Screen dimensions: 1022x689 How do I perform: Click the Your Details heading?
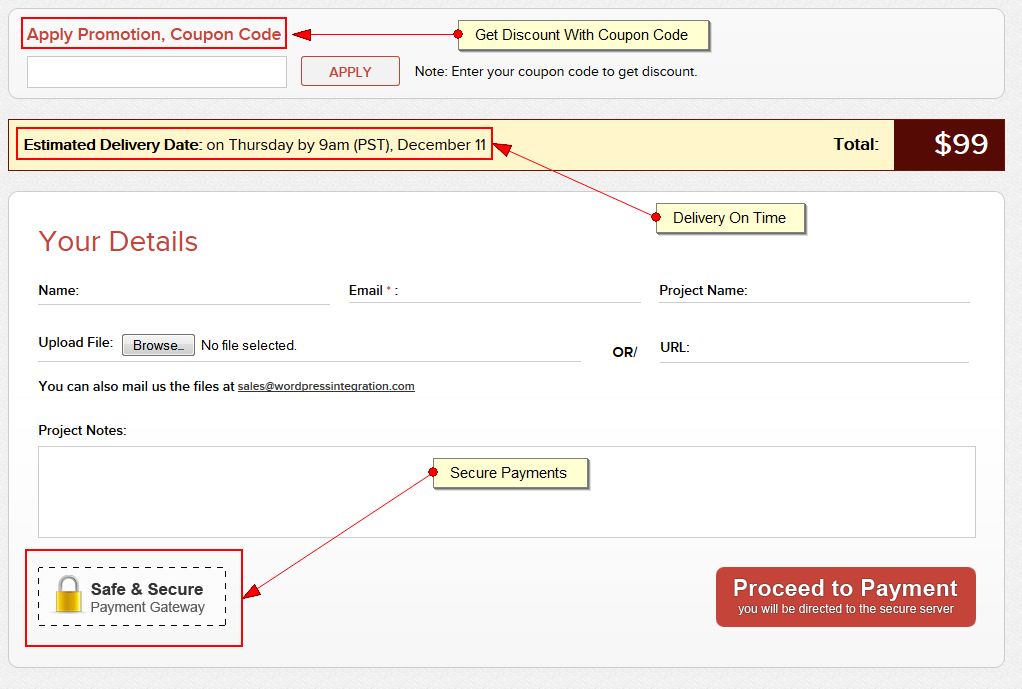coord(118,242)
